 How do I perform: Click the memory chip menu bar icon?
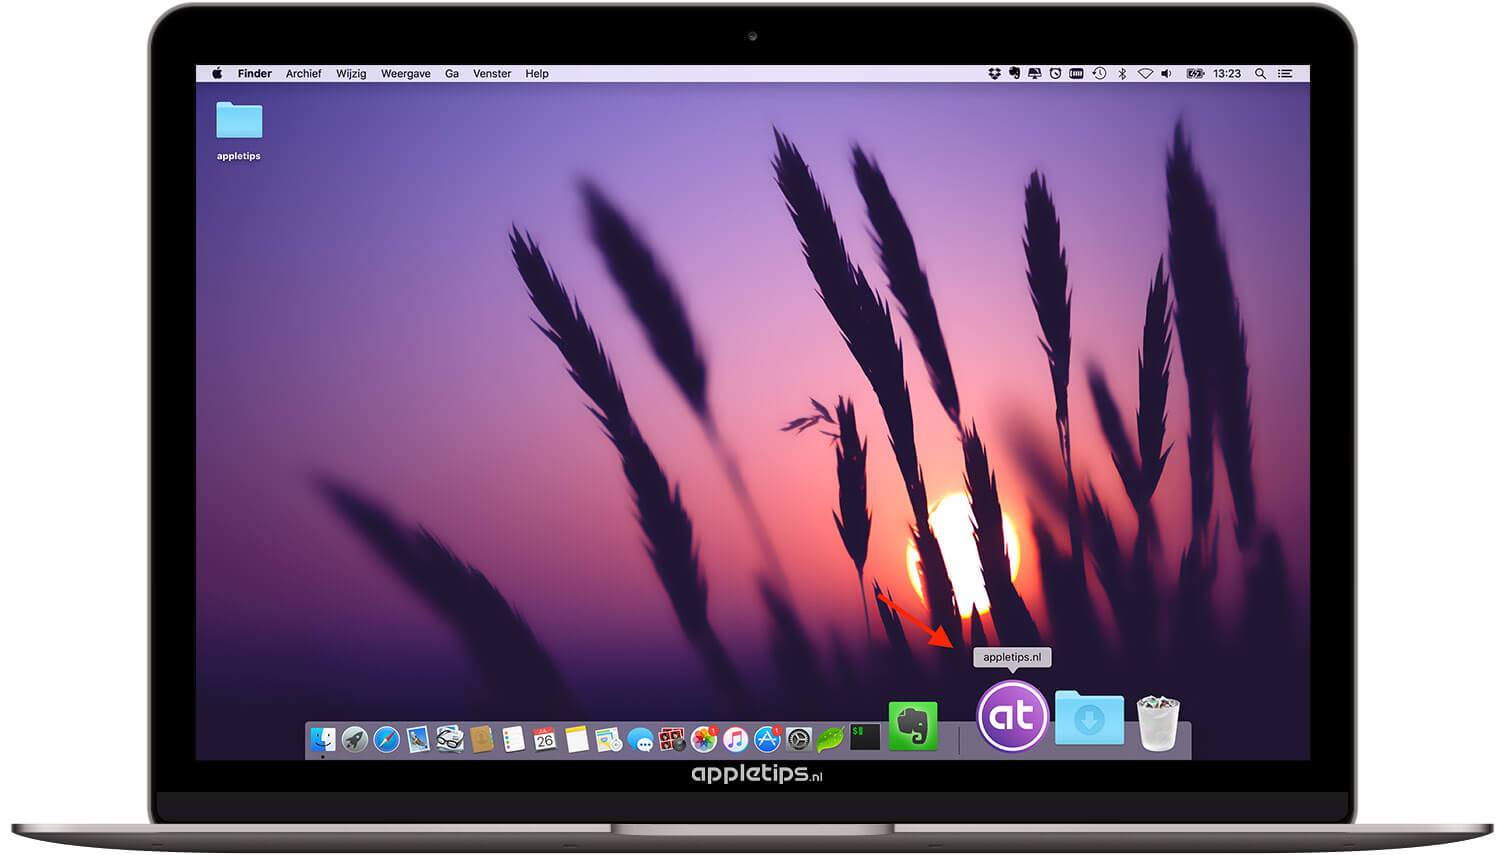click(x=1076, y=74)
